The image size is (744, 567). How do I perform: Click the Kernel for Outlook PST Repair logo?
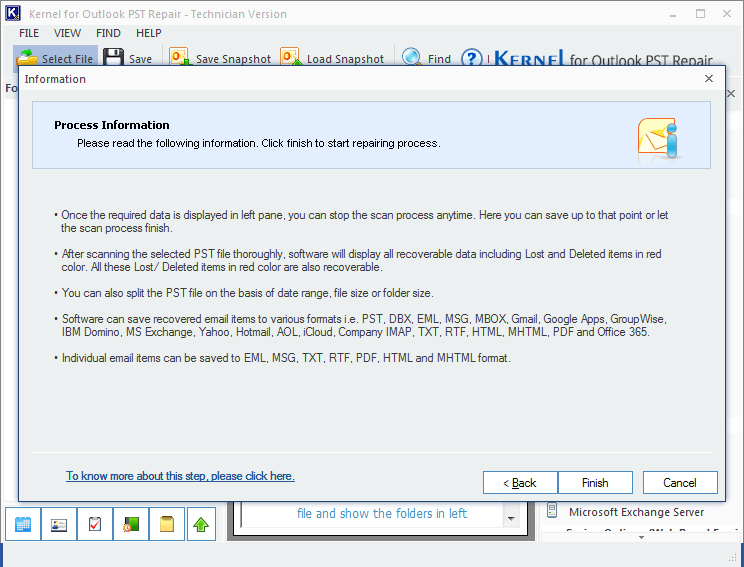click(603, 57)
